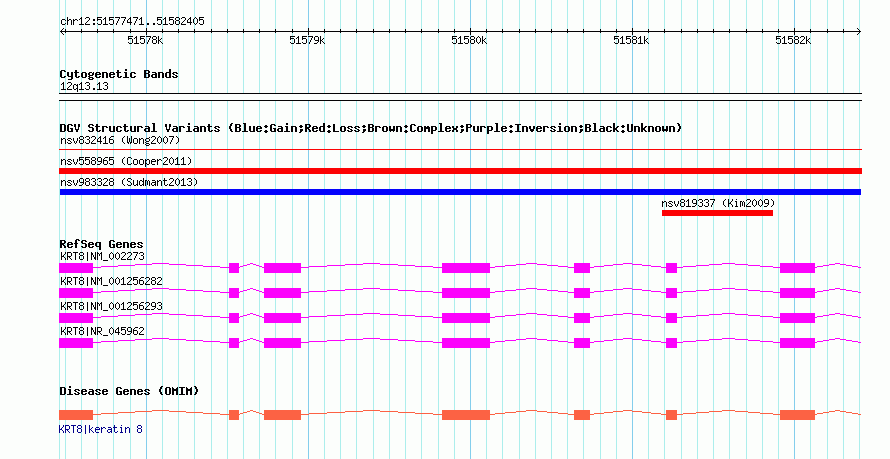Viewport: 890px width, 459px height.
Task: Click the widest exon of NM_001256282 near 51580k
Action: pyautogui.click(x=466, y=293)
